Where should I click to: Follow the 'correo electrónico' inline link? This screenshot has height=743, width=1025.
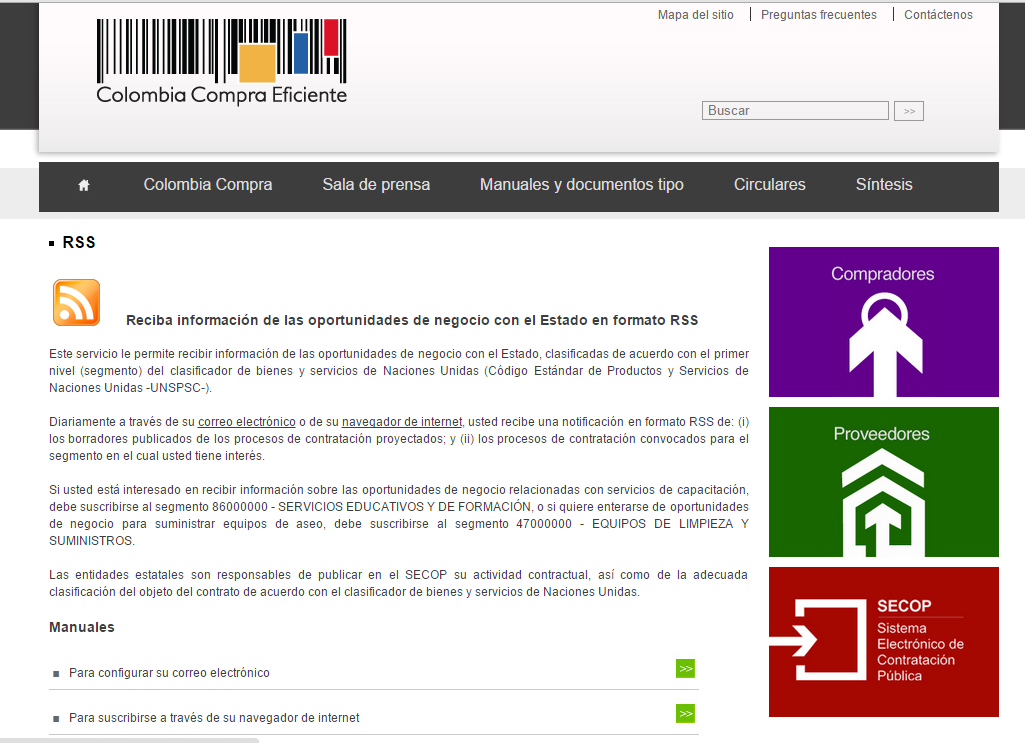(x=246, y=422)
